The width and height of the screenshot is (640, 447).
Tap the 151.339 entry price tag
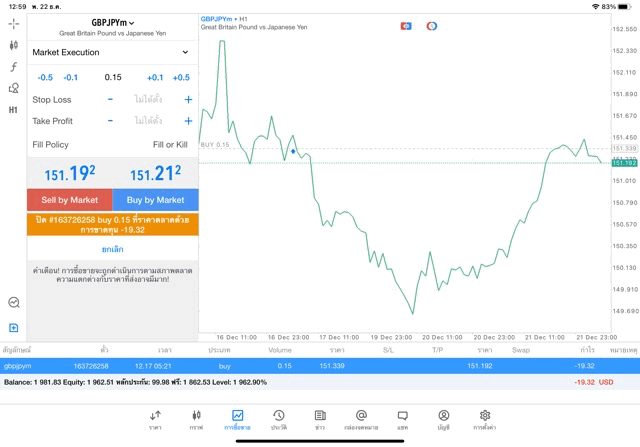click(x=624, y=148)
